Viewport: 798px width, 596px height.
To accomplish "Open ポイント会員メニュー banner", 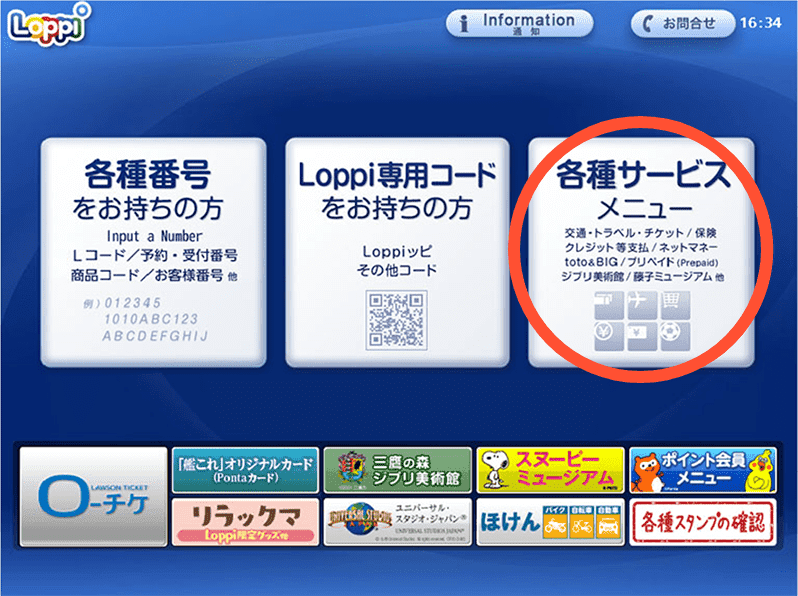I will point(703,470).
